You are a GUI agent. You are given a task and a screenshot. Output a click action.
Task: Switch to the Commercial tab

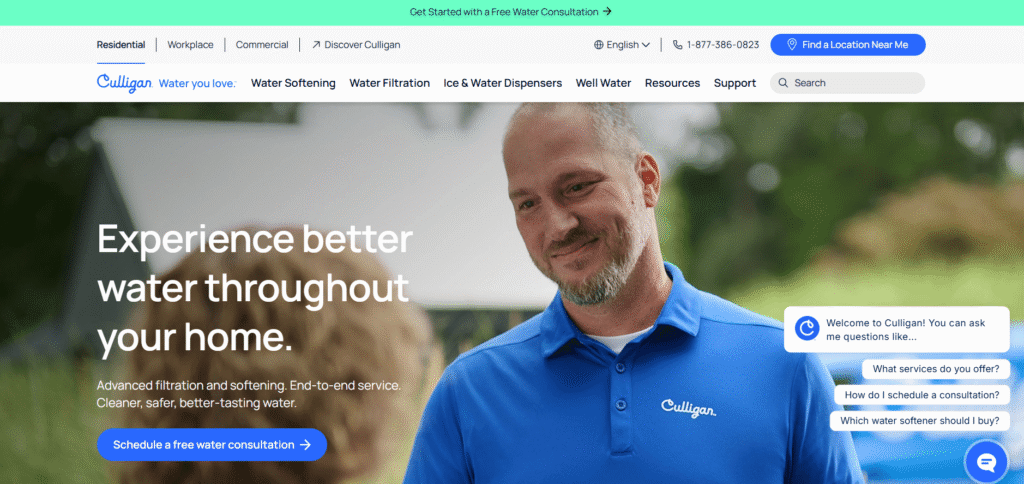(x=262, y=45)
